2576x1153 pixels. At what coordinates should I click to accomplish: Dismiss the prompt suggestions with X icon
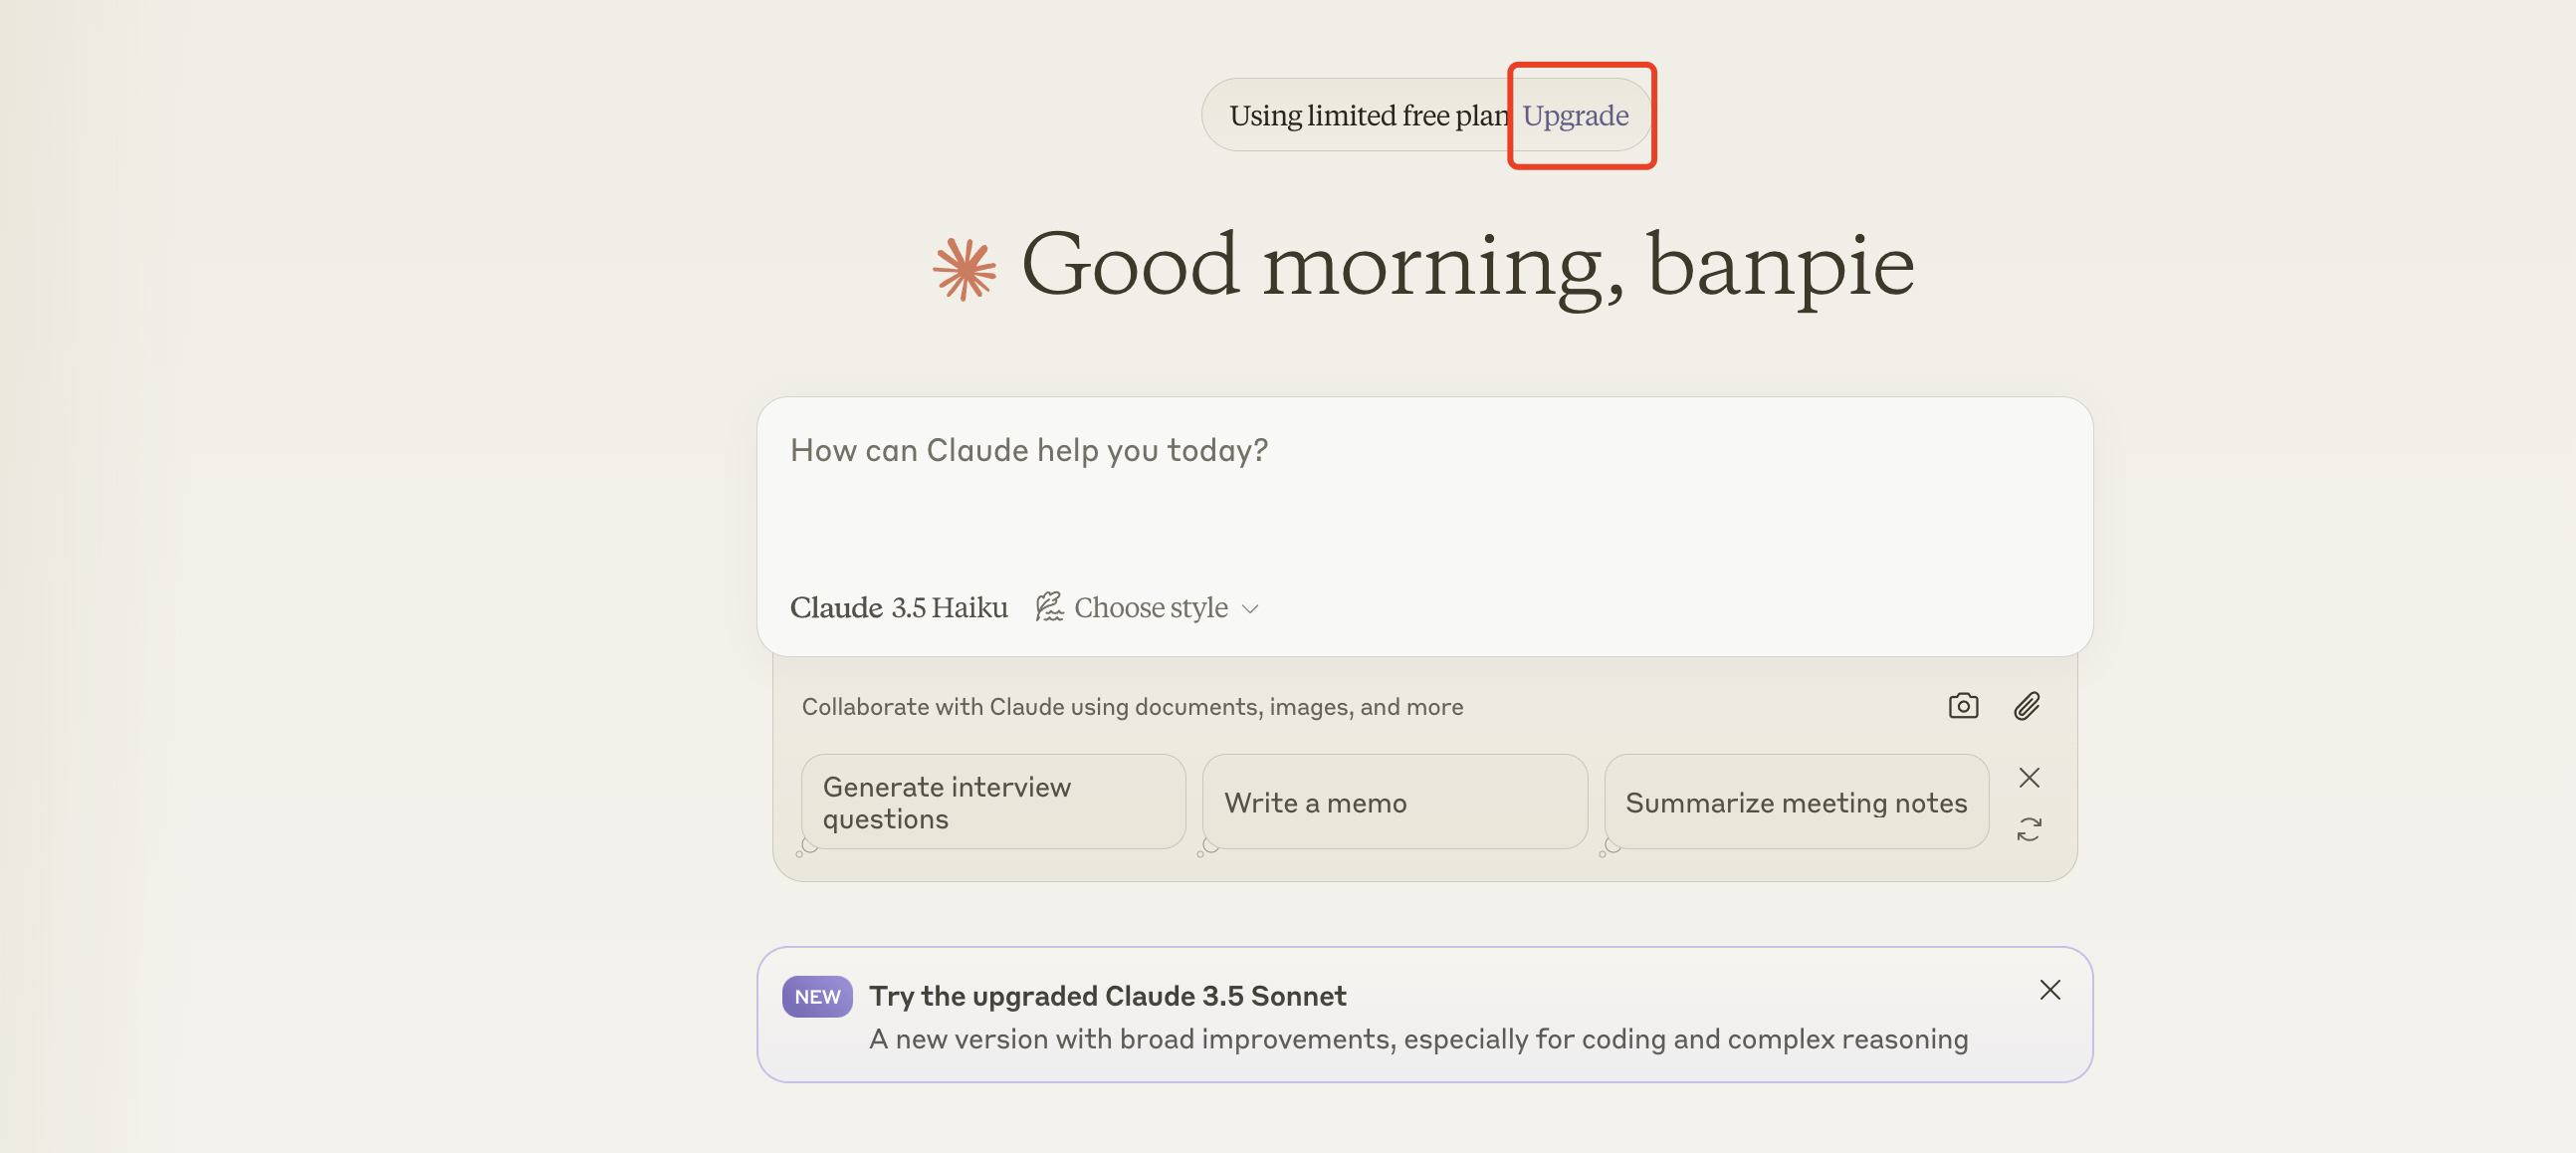[2028, 777]
